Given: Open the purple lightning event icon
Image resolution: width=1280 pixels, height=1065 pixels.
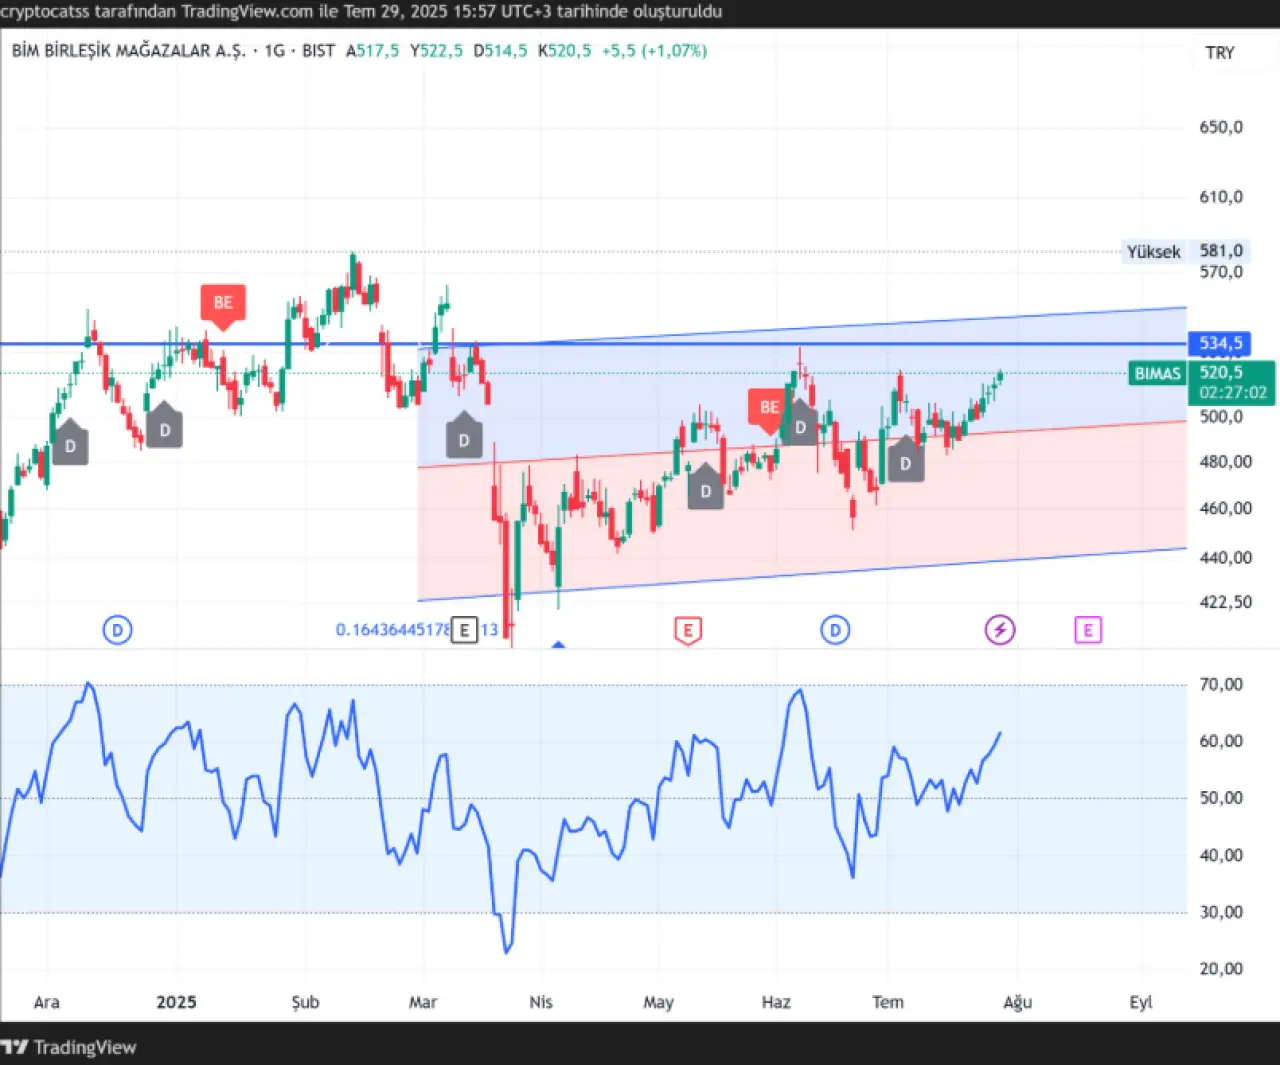Looking at the screenshot, I should tap(1000, 630).
